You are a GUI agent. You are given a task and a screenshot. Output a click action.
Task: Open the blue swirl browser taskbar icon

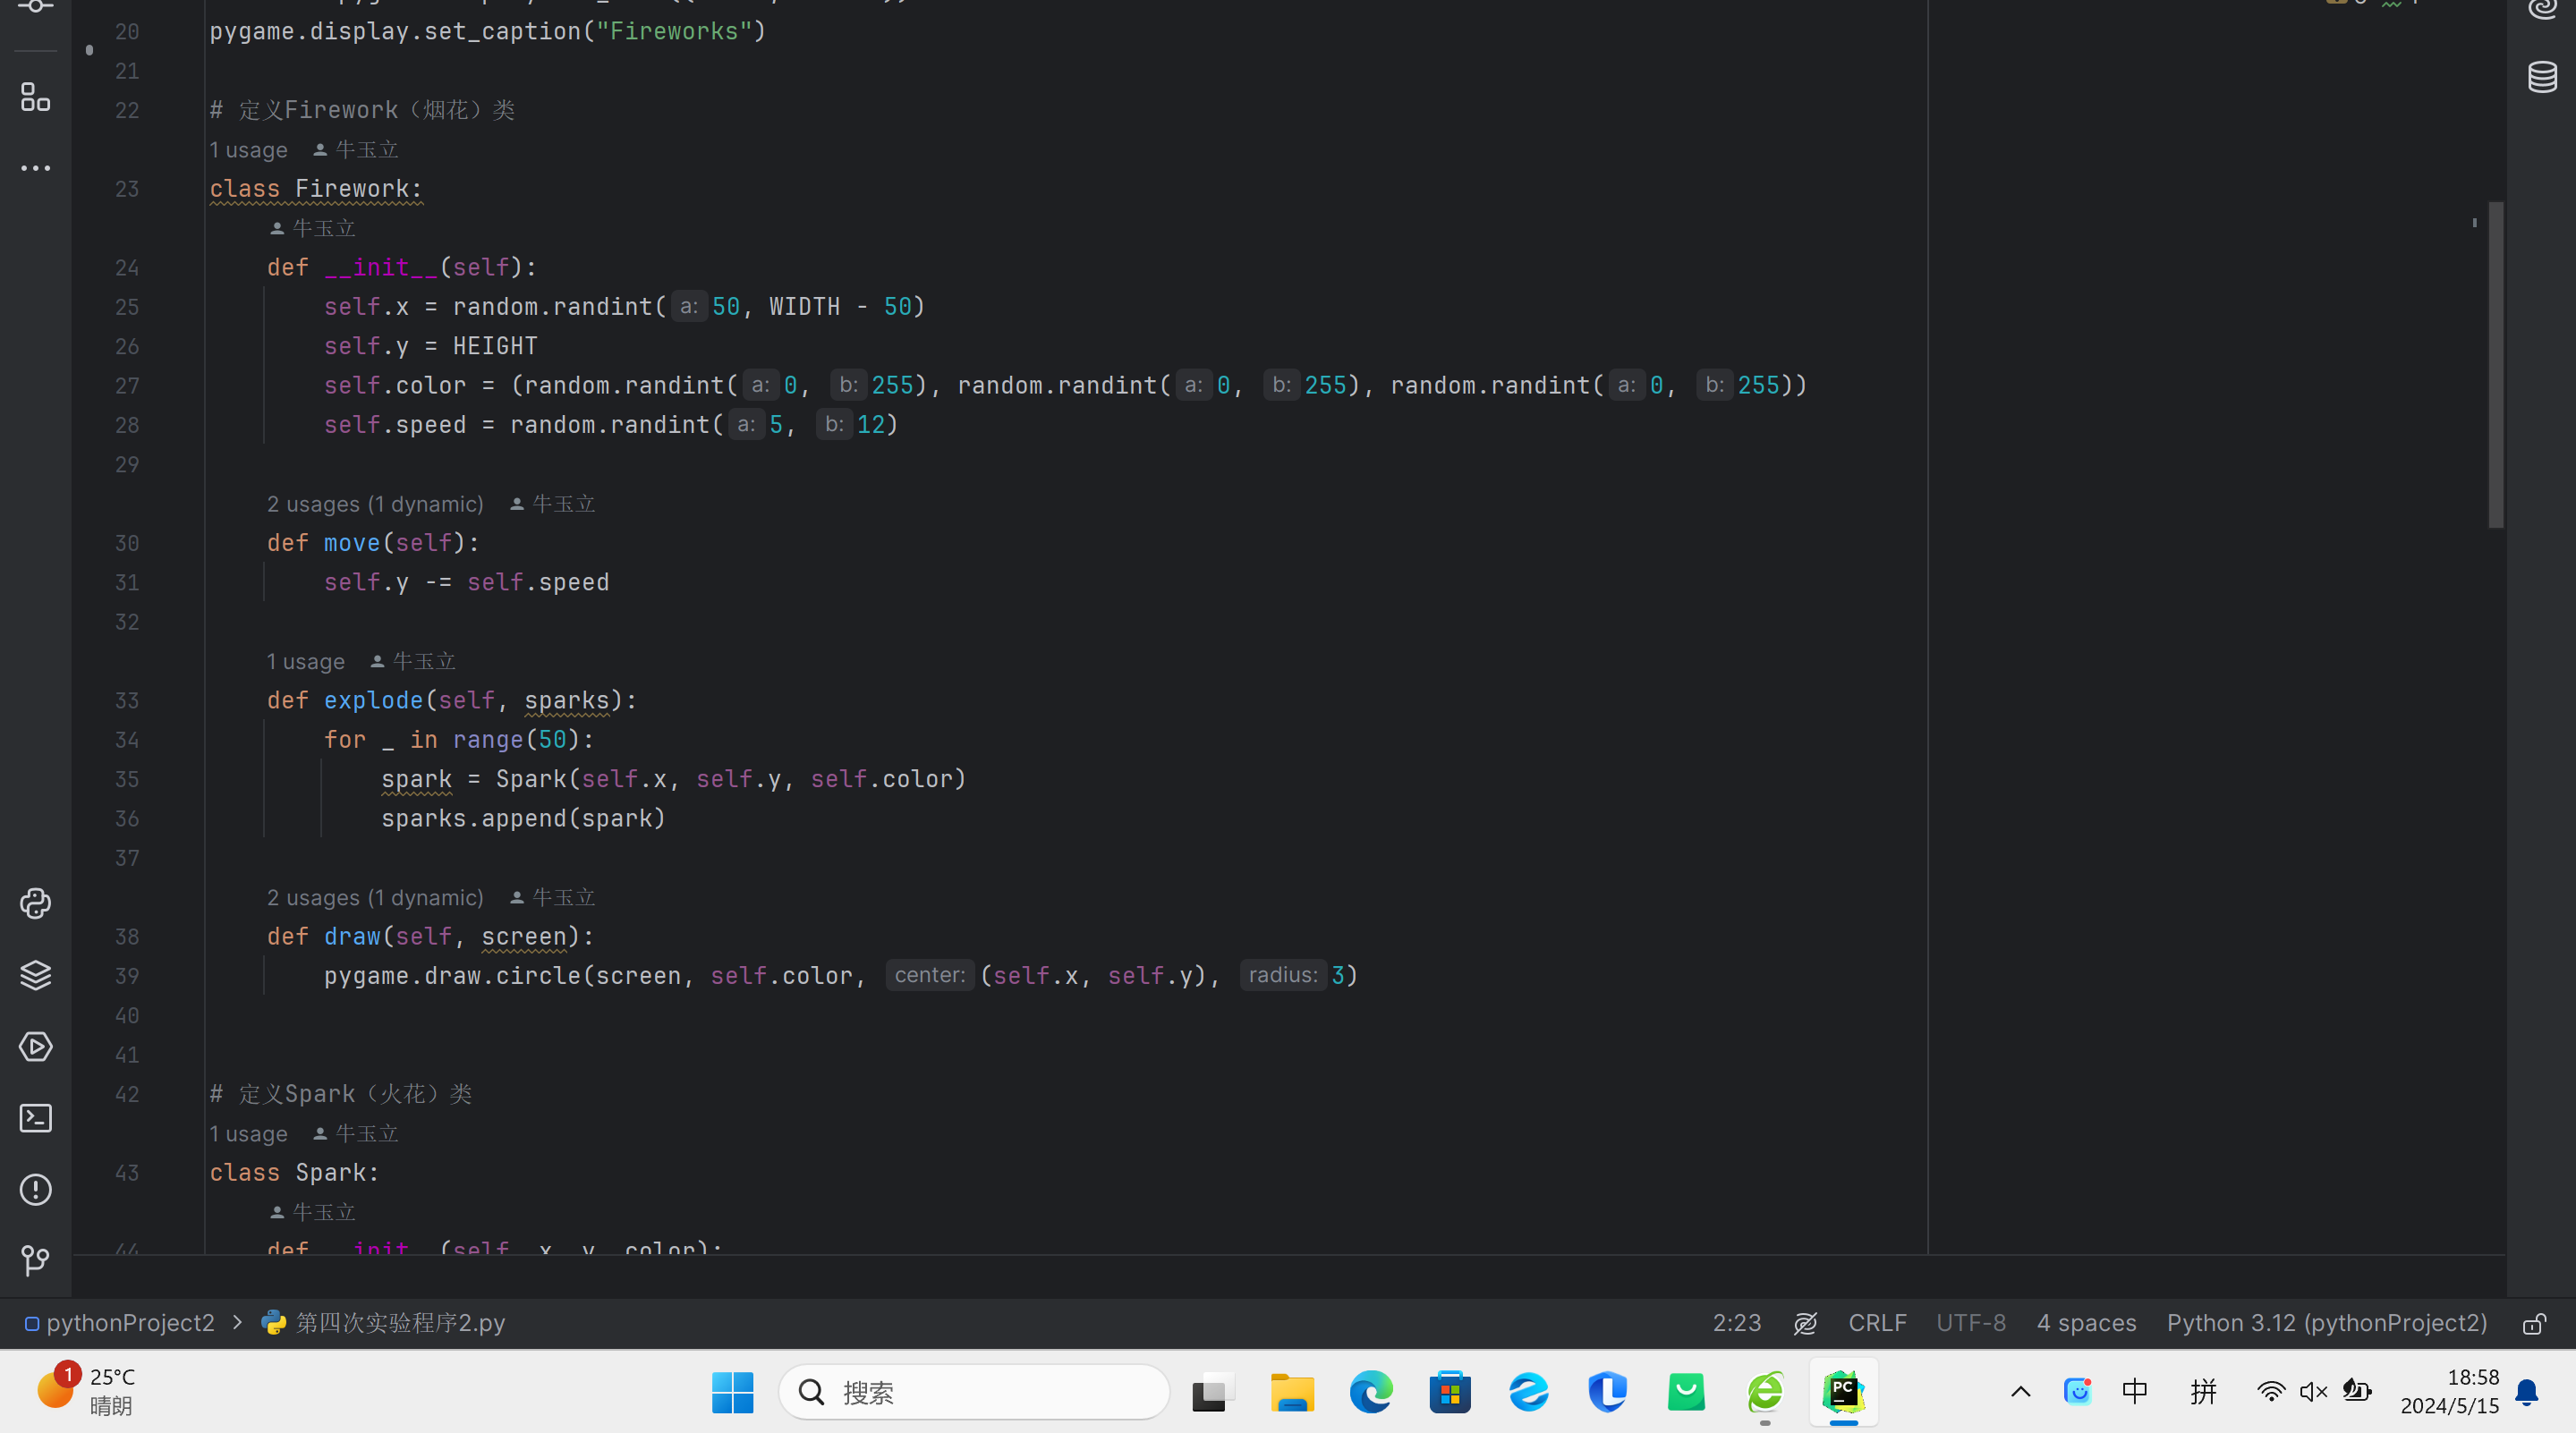[x=1528, y=1392]
